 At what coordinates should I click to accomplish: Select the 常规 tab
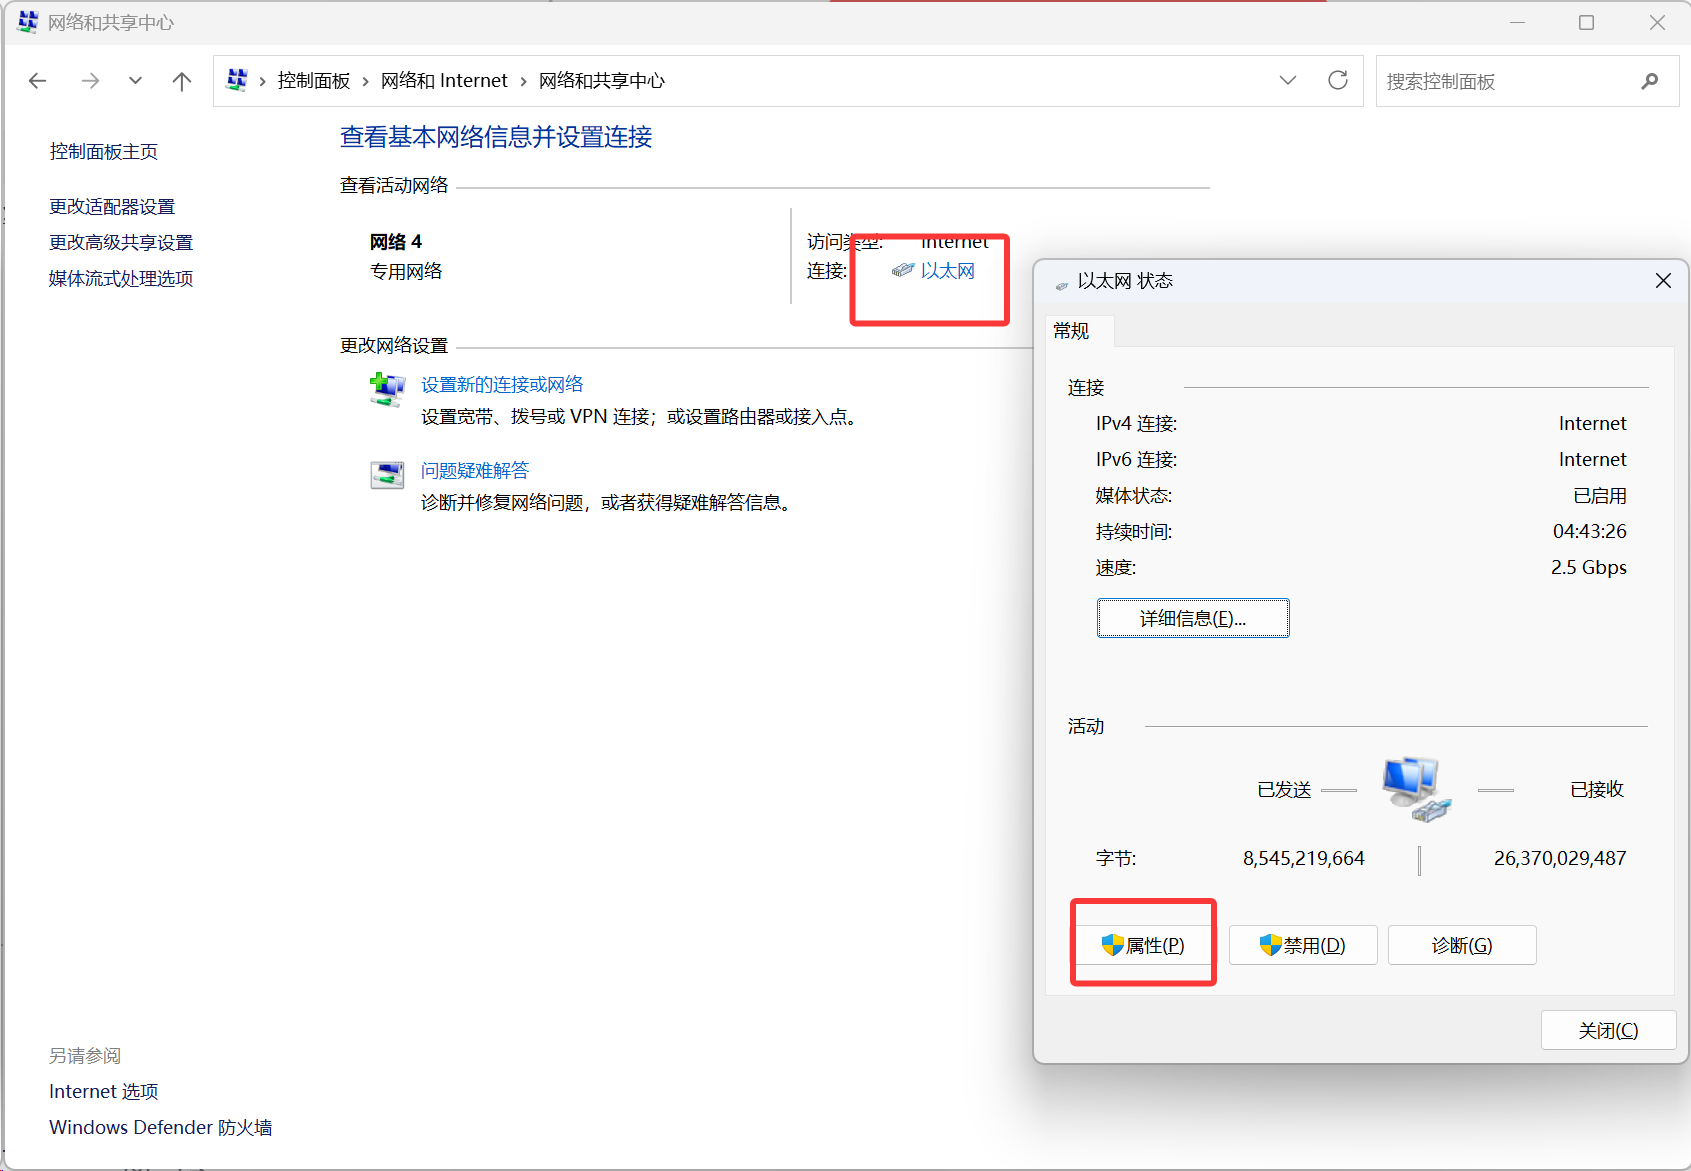pos(1071,331)
